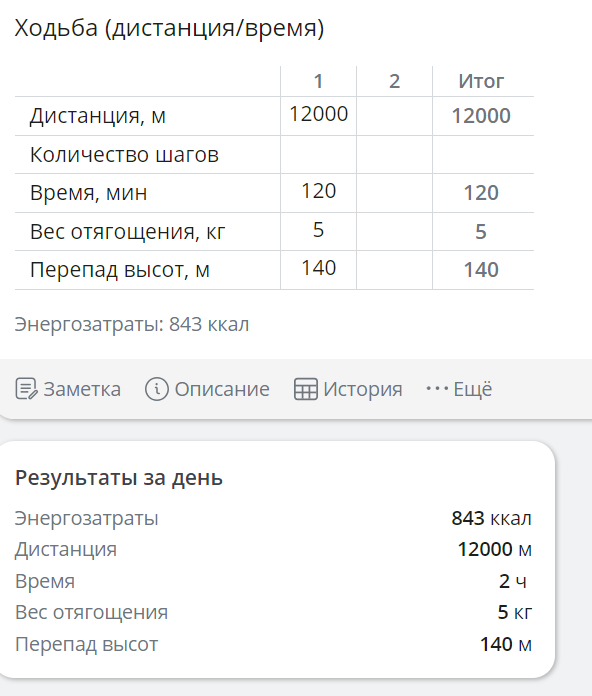Select empty Дистанция cell in set 2

395,115
